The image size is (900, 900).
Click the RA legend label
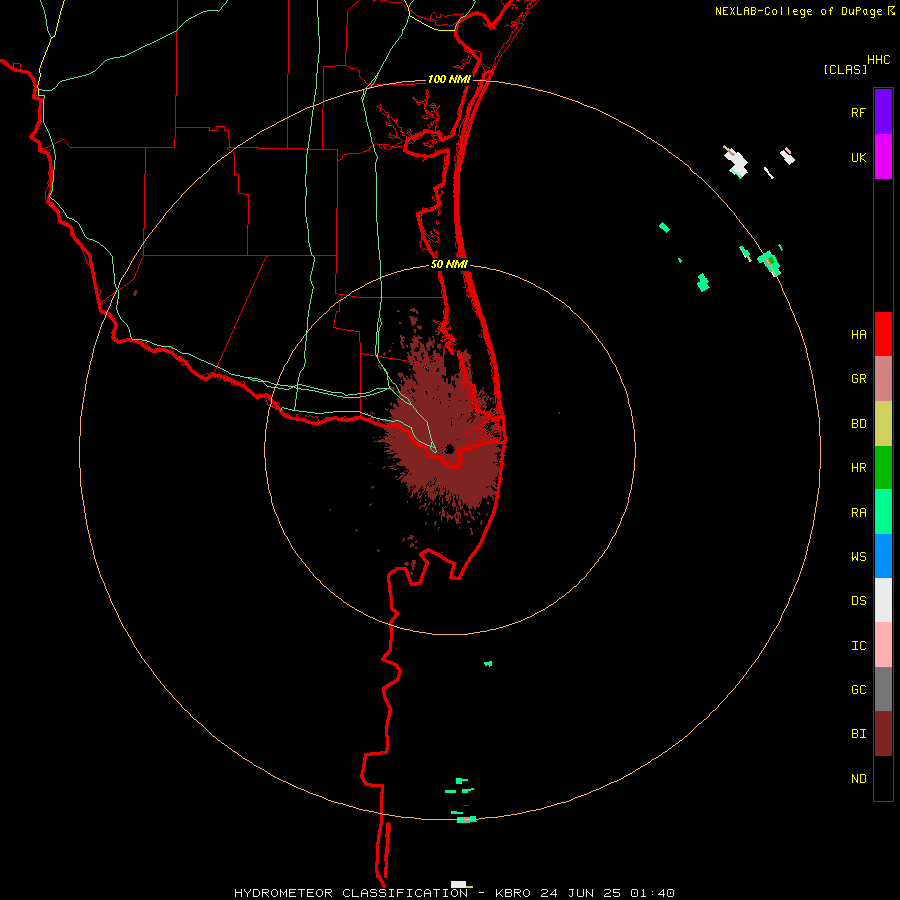coord(858,513)
